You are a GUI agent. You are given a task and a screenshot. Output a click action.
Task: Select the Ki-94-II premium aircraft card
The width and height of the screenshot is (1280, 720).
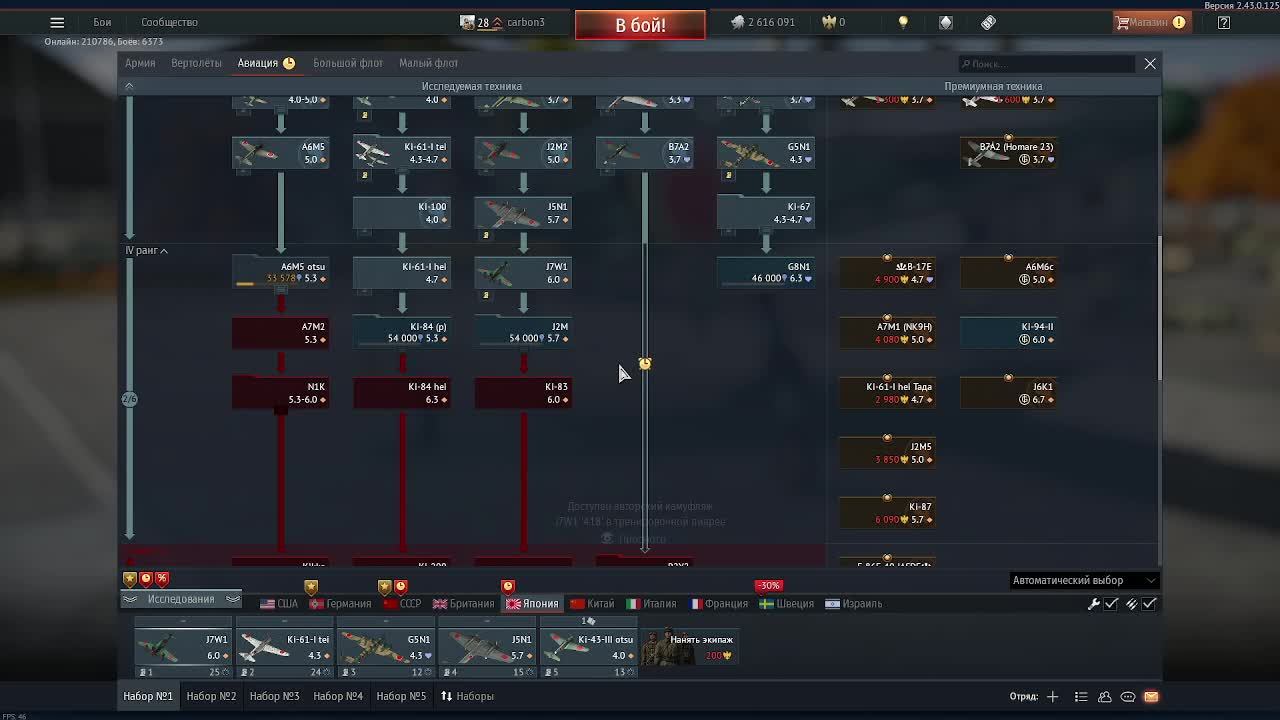point(1008,333)
